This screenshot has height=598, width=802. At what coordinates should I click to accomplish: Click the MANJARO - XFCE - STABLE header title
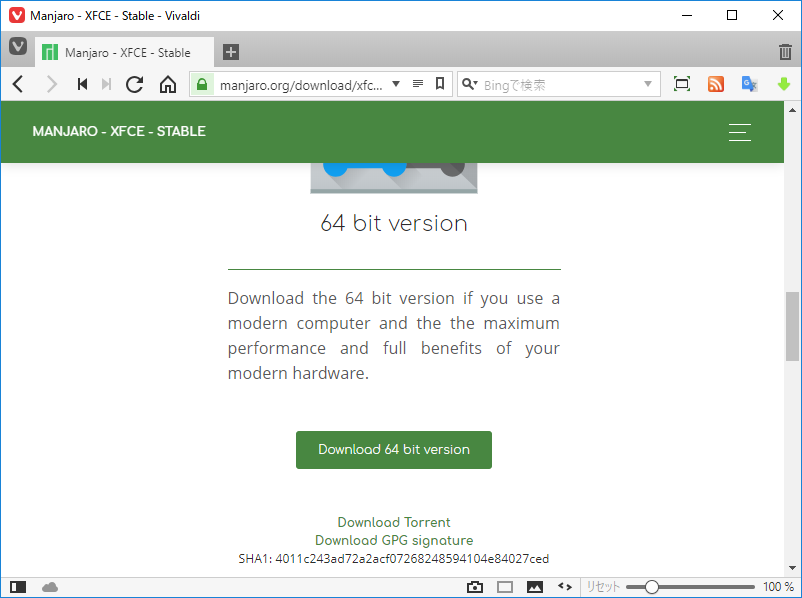(x=119, y=131)
